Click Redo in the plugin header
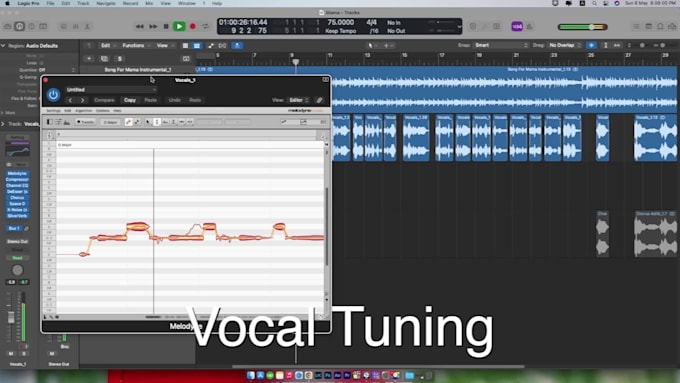 (195, 100)
